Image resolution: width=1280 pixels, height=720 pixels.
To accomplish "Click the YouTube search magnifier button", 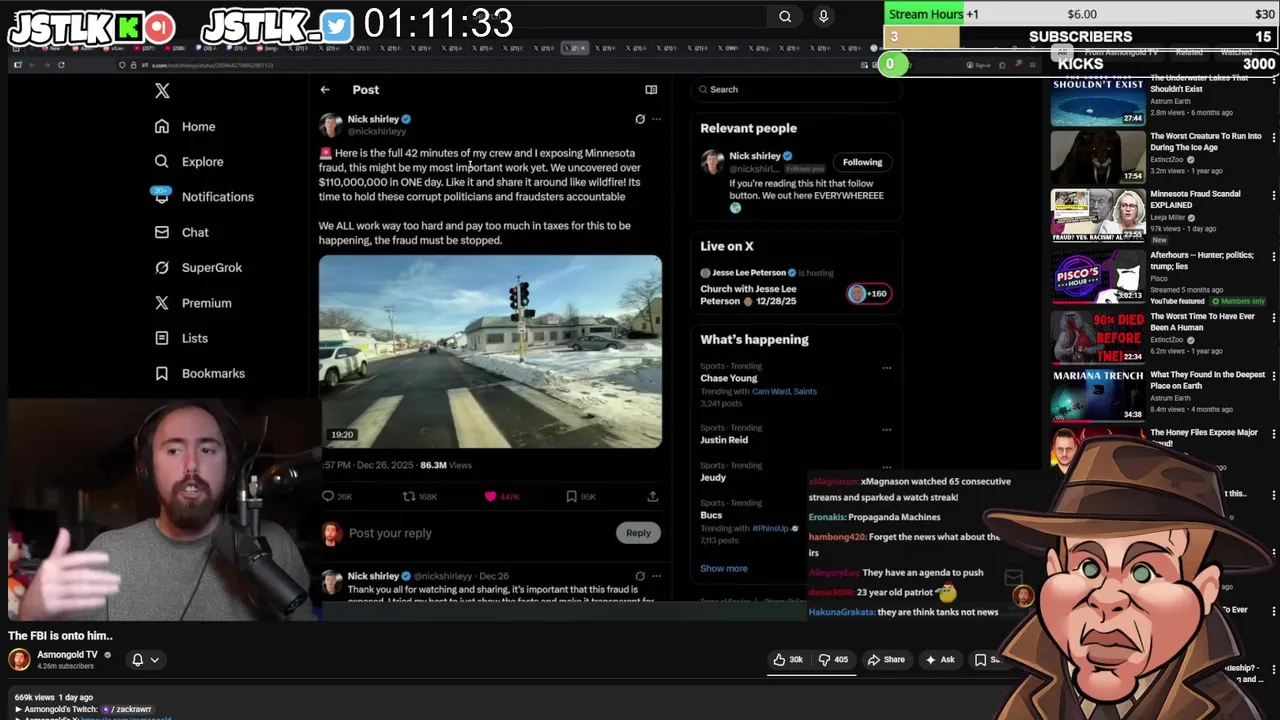I will tap(785, 16).
